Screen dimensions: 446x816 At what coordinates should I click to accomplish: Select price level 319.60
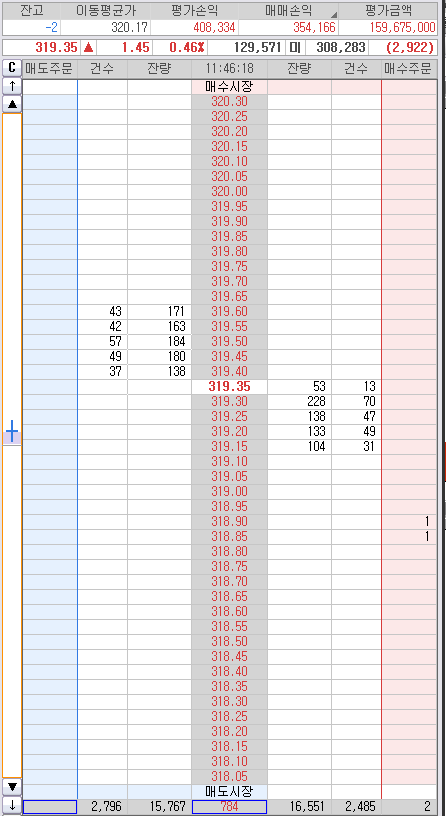pyautogui.click(x=230, y=312)
